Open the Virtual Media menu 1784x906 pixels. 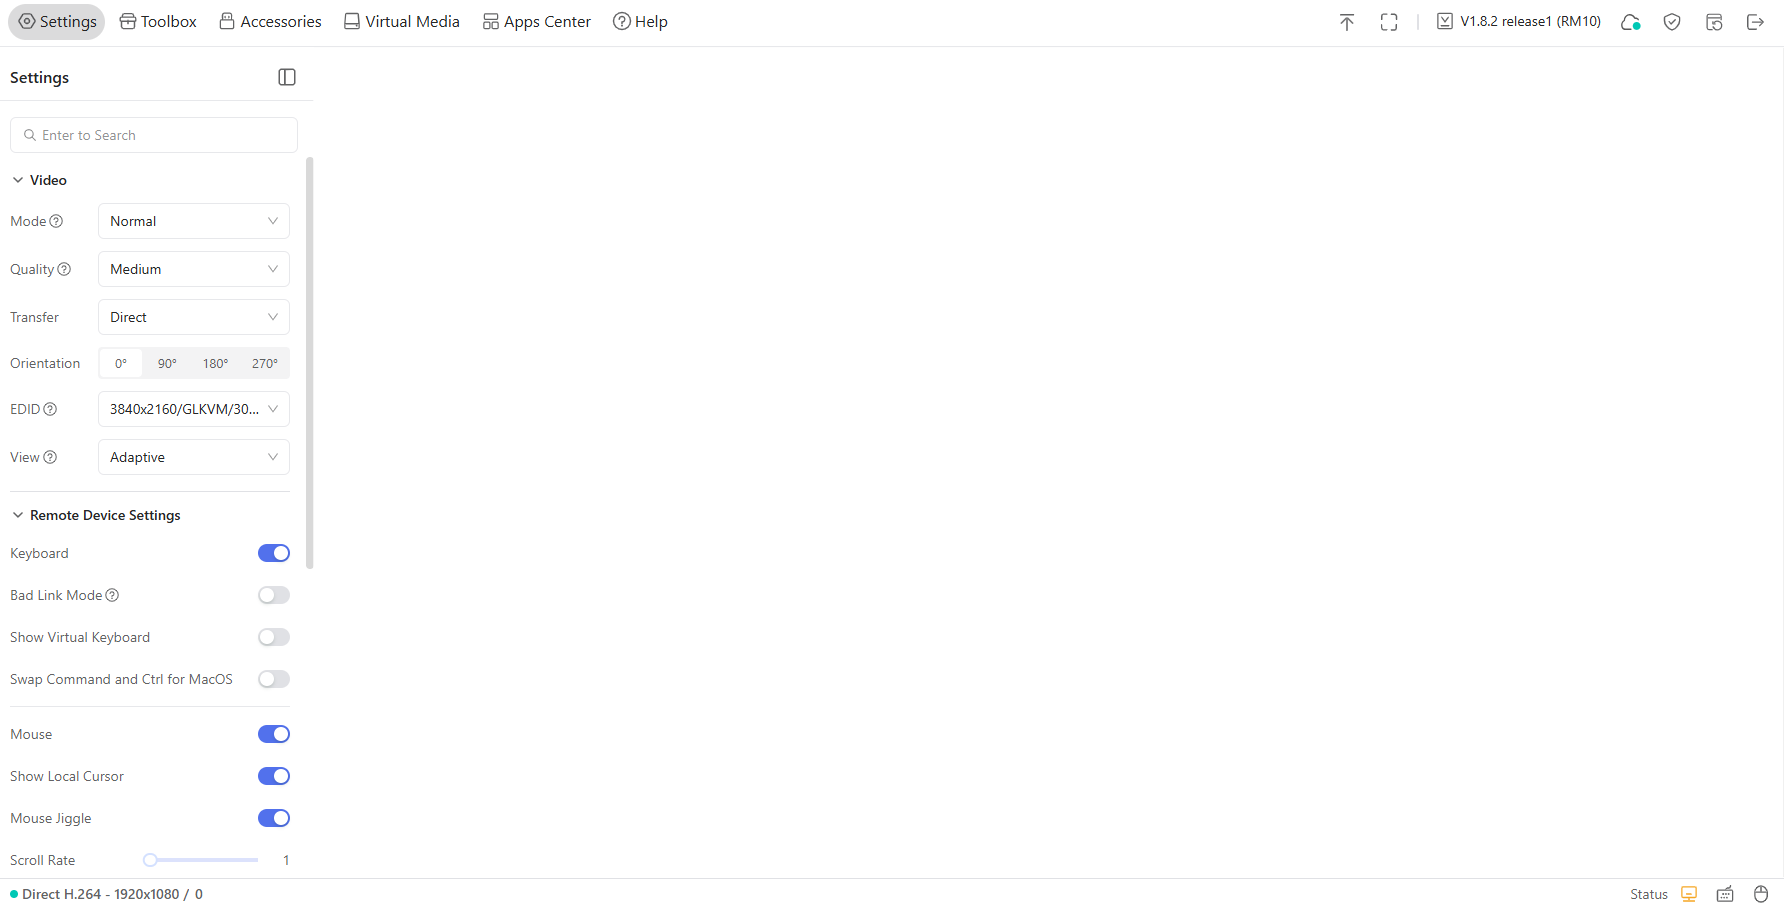pos(400,20)
